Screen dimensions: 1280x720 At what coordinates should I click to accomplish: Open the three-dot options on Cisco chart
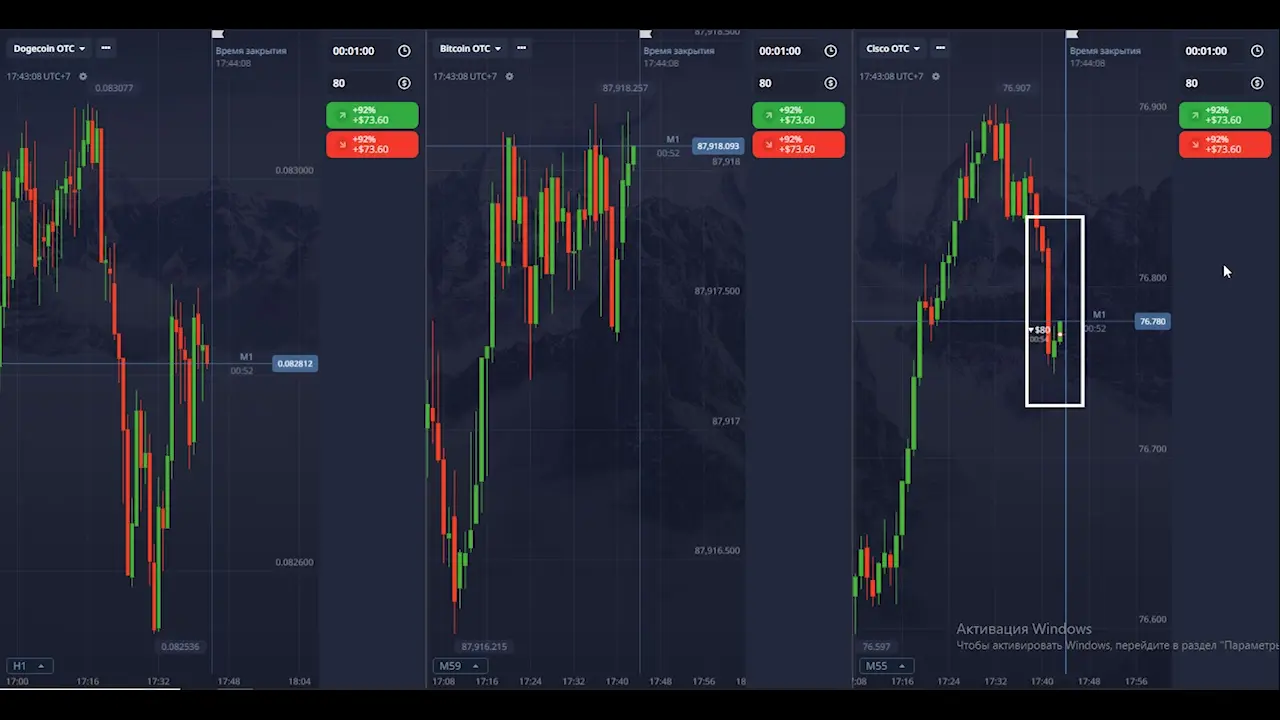click(942, 48)
